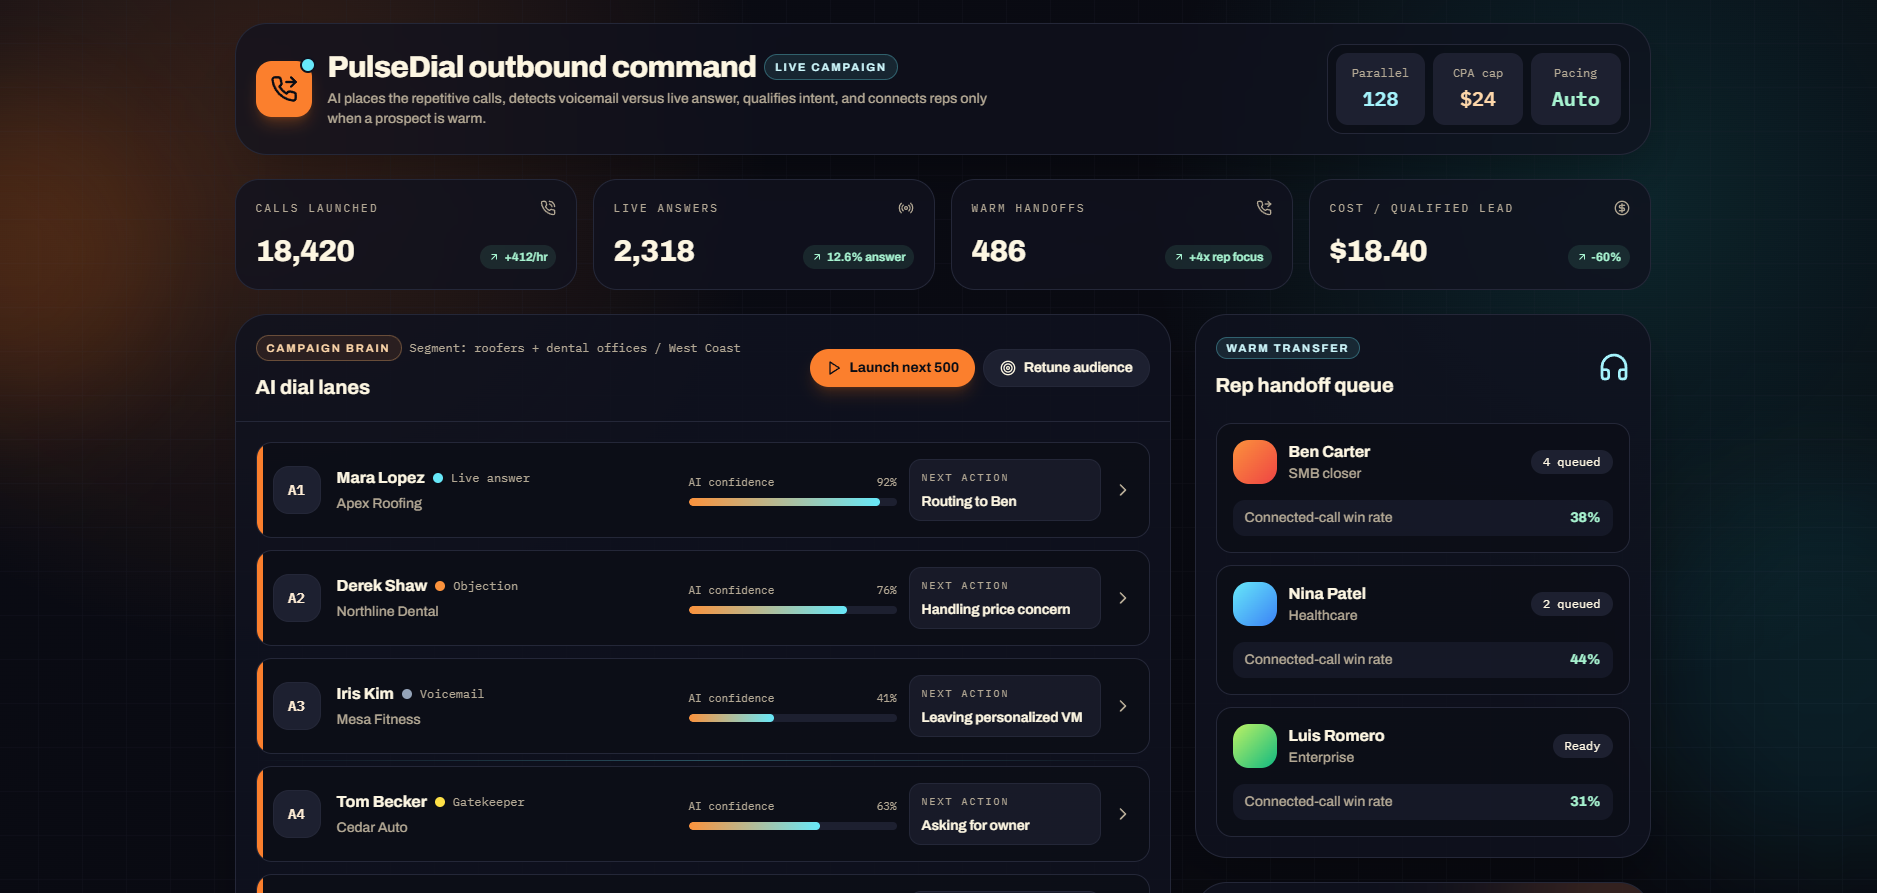The height and width of the screenshot is (893, 1877).
Task: Click the 'Northline Dental' company text
Action: point(387,612)
